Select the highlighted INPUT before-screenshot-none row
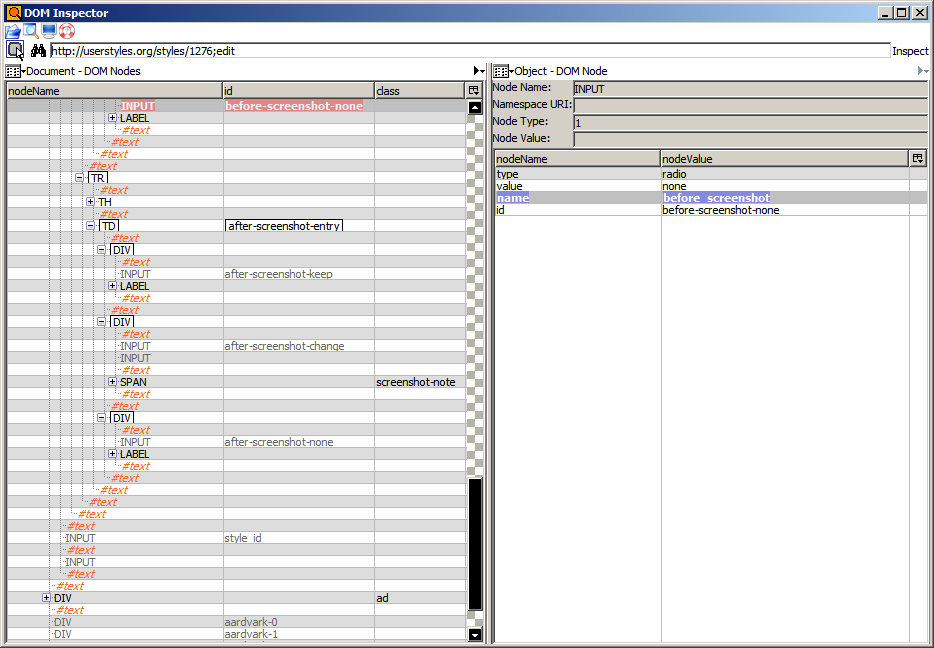This screenshot has width=934, height=648. pyautogui.click(x=236, y=106)
